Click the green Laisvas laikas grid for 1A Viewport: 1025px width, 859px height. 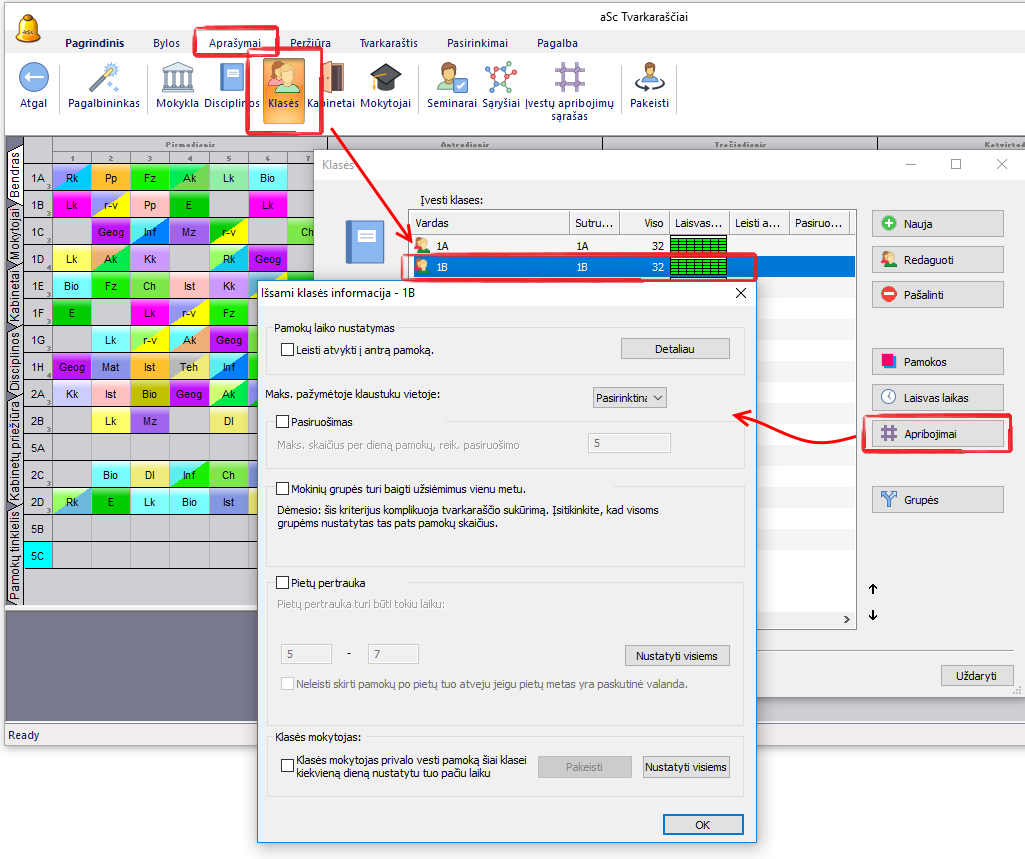tap(698, 245)
